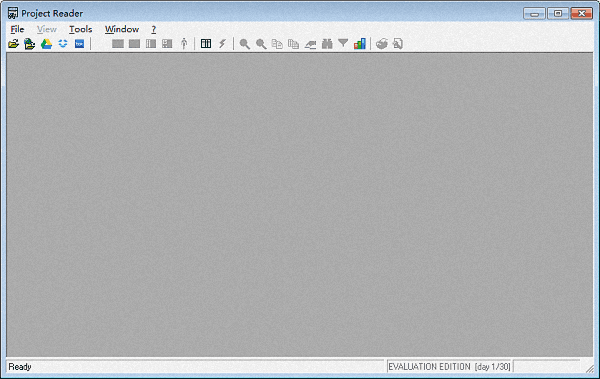Open a file from Google Drive
The width and height of the screenshot is (600, 379).
coord(46,44)
